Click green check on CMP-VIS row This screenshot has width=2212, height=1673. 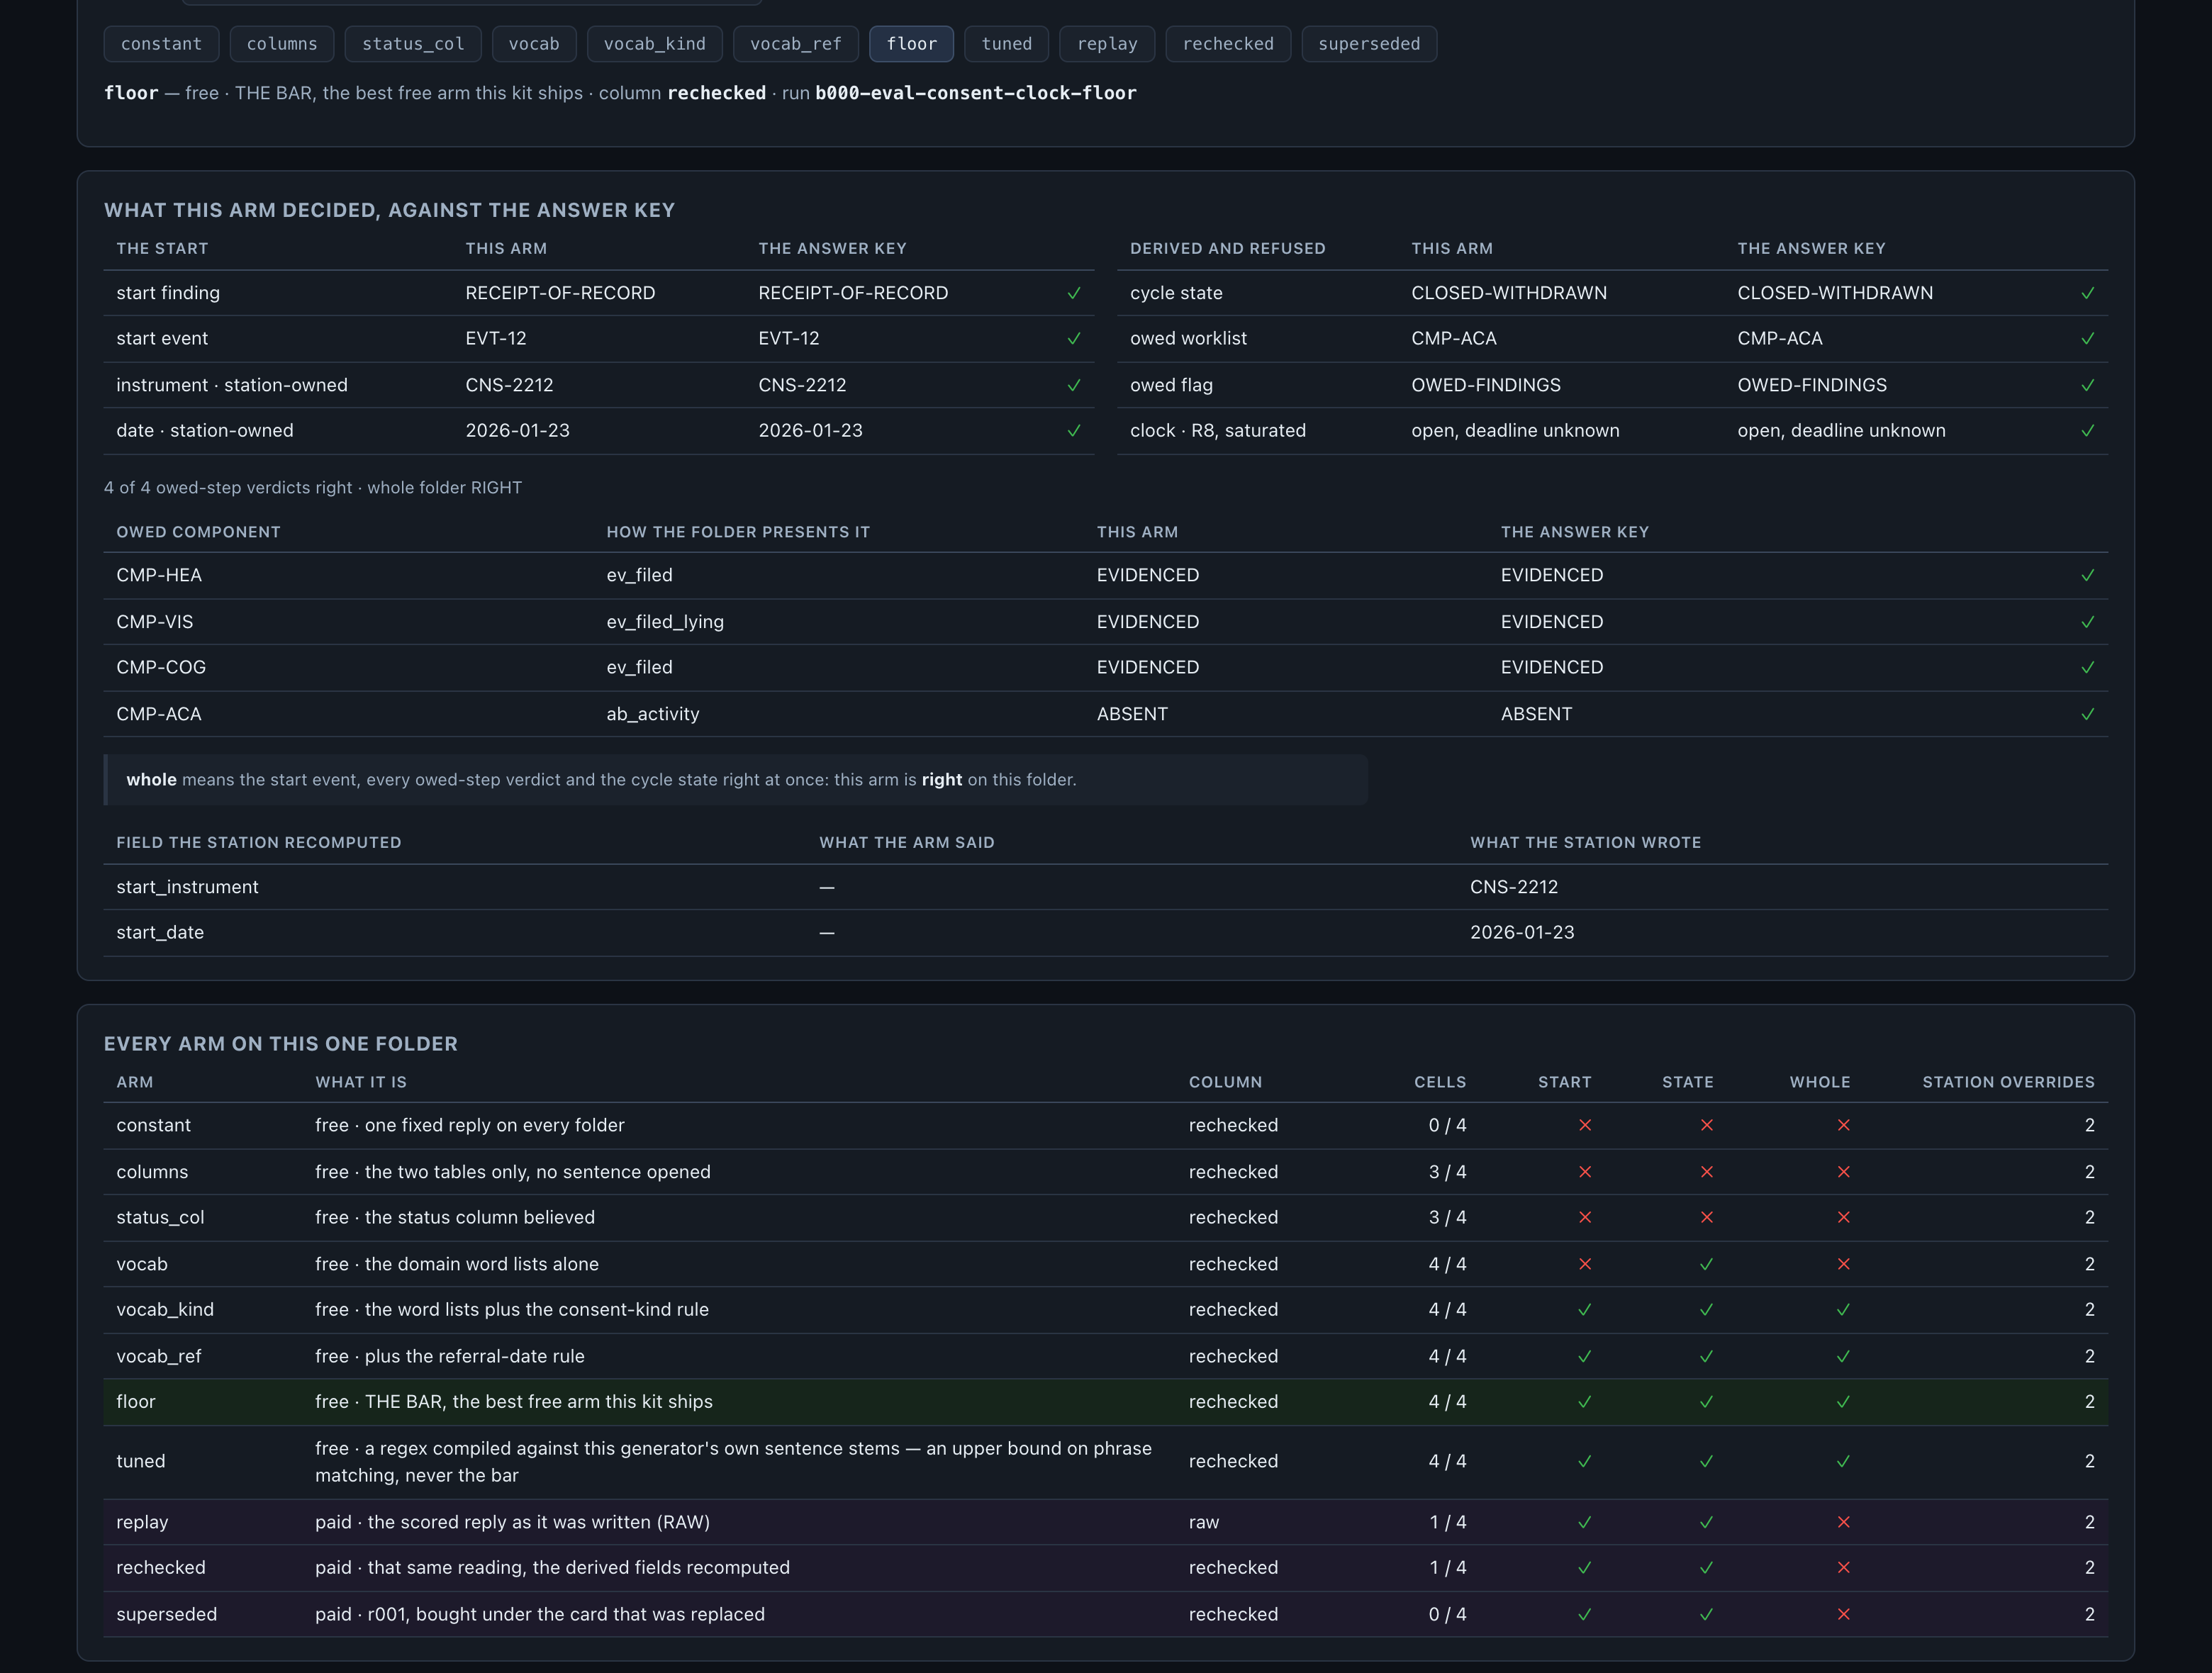(2088, 622)
